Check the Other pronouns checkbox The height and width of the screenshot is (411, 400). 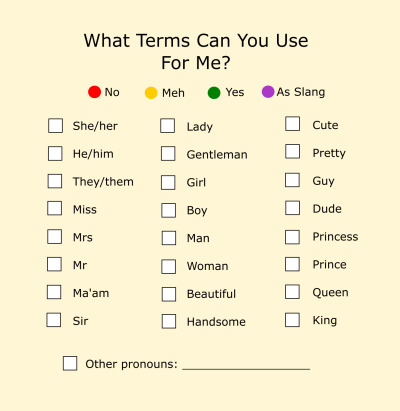click(70, 363)
